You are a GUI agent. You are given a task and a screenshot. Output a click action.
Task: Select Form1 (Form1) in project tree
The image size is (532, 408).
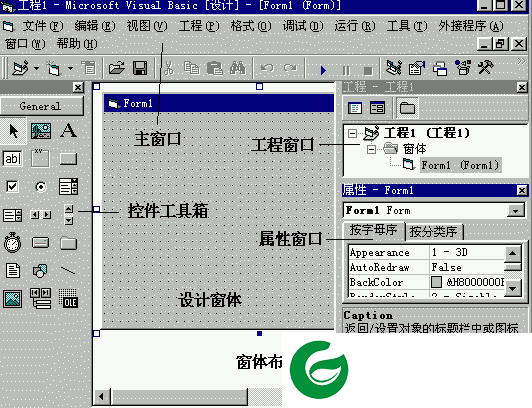[x=460, y=165]
